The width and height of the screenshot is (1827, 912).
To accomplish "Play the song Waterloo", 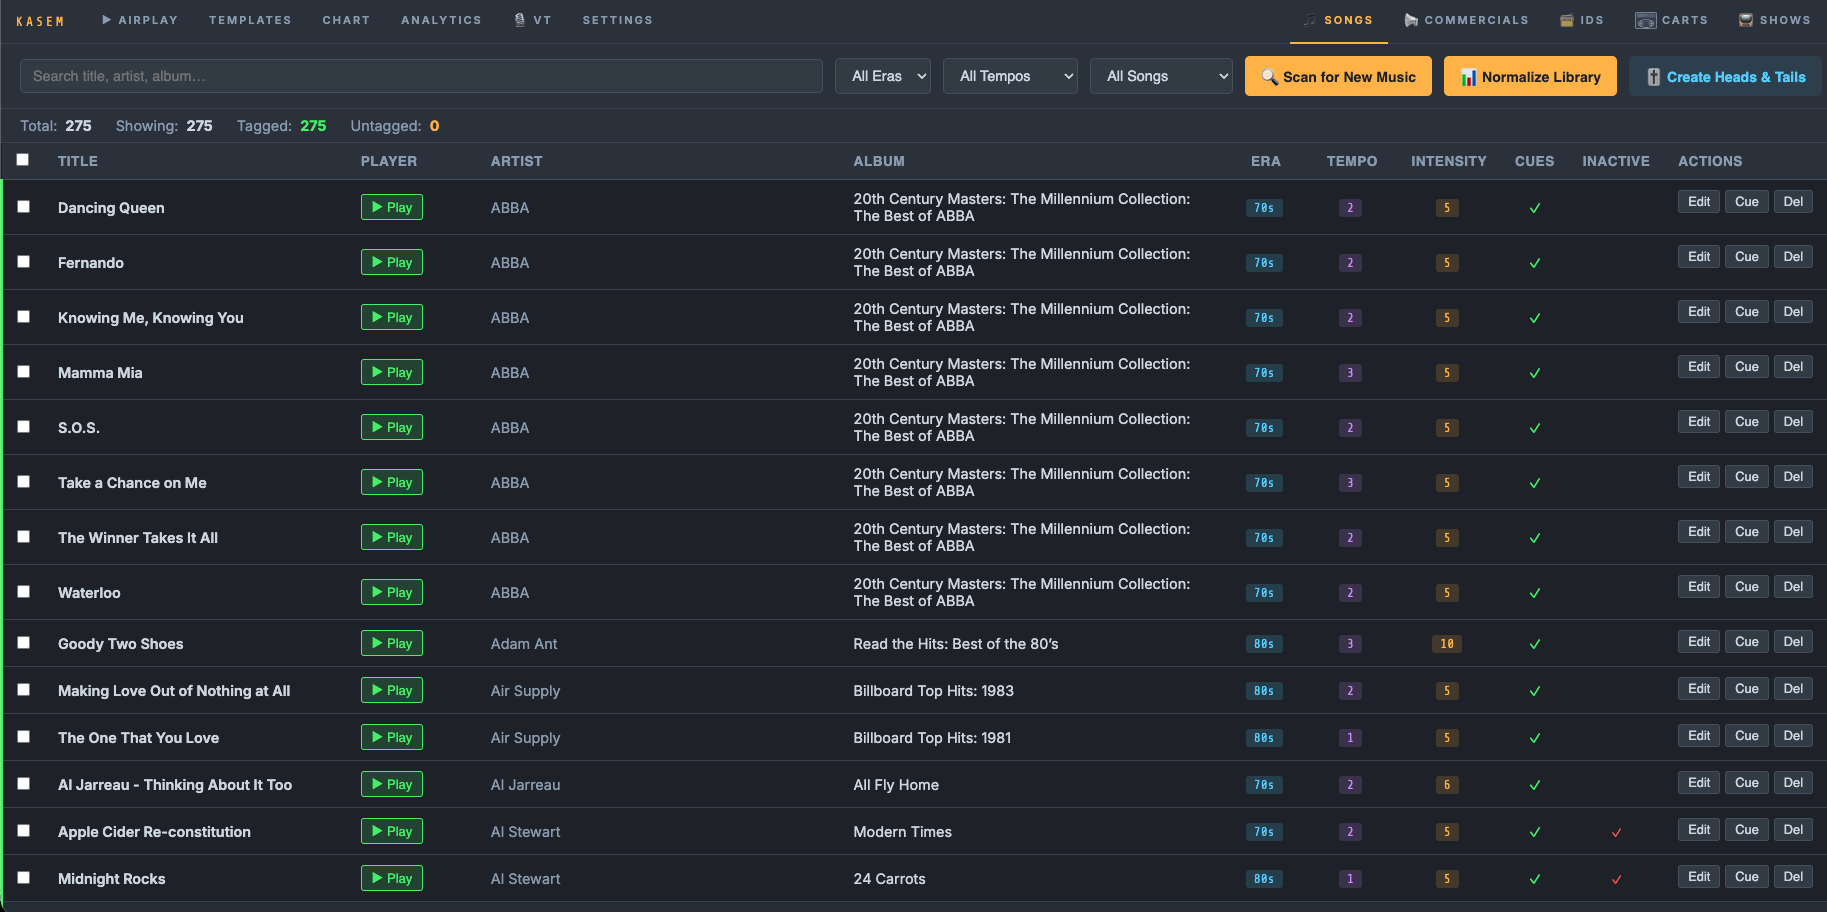I will click(392, 592).
